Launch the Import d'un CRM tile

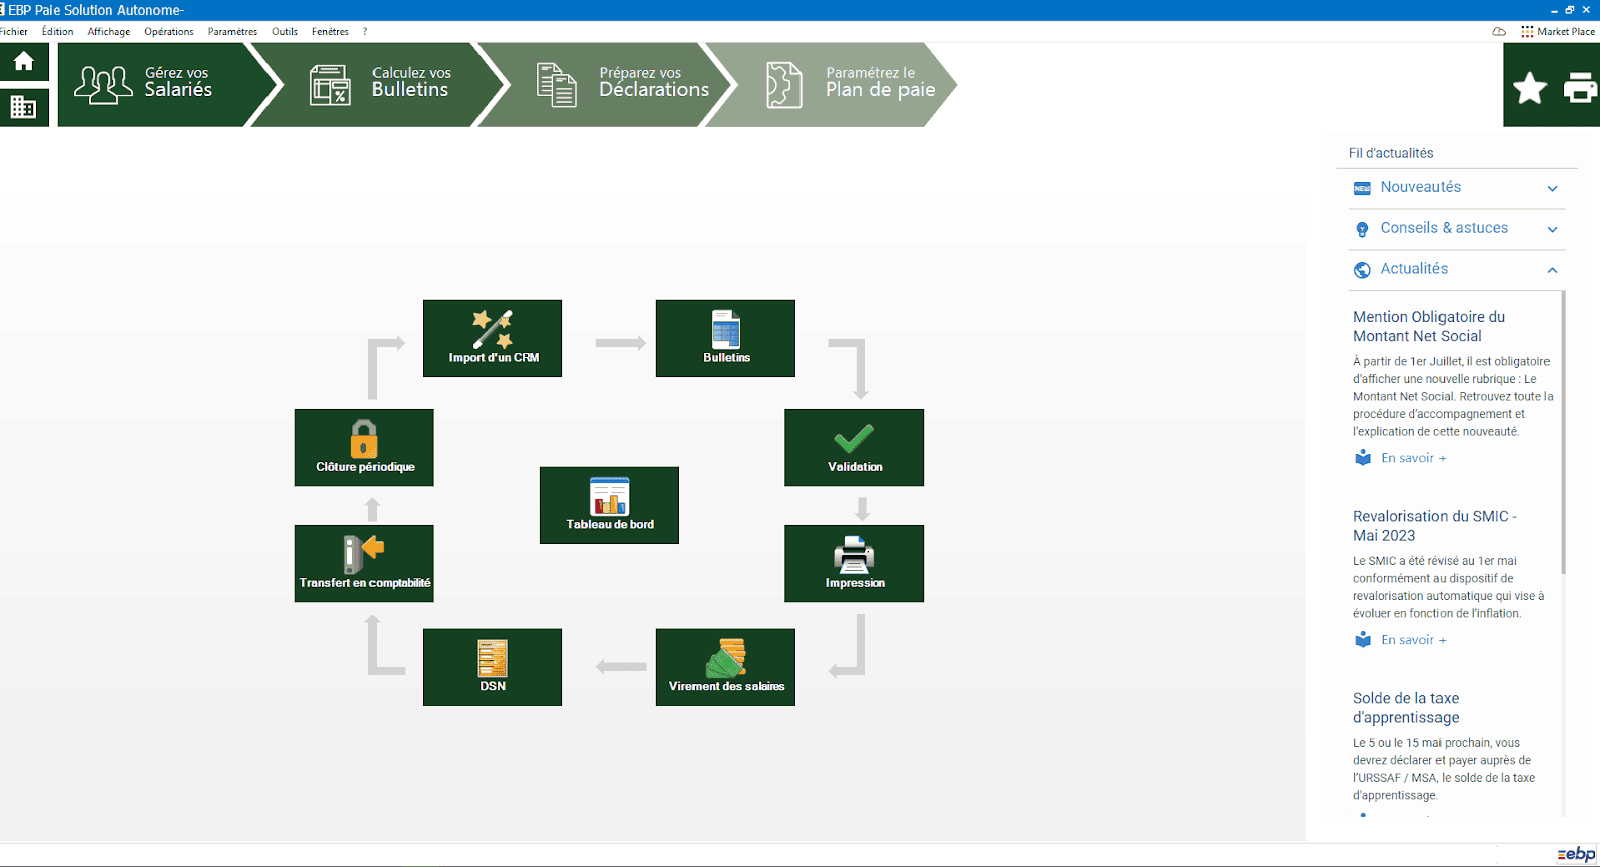pos(492,338)
